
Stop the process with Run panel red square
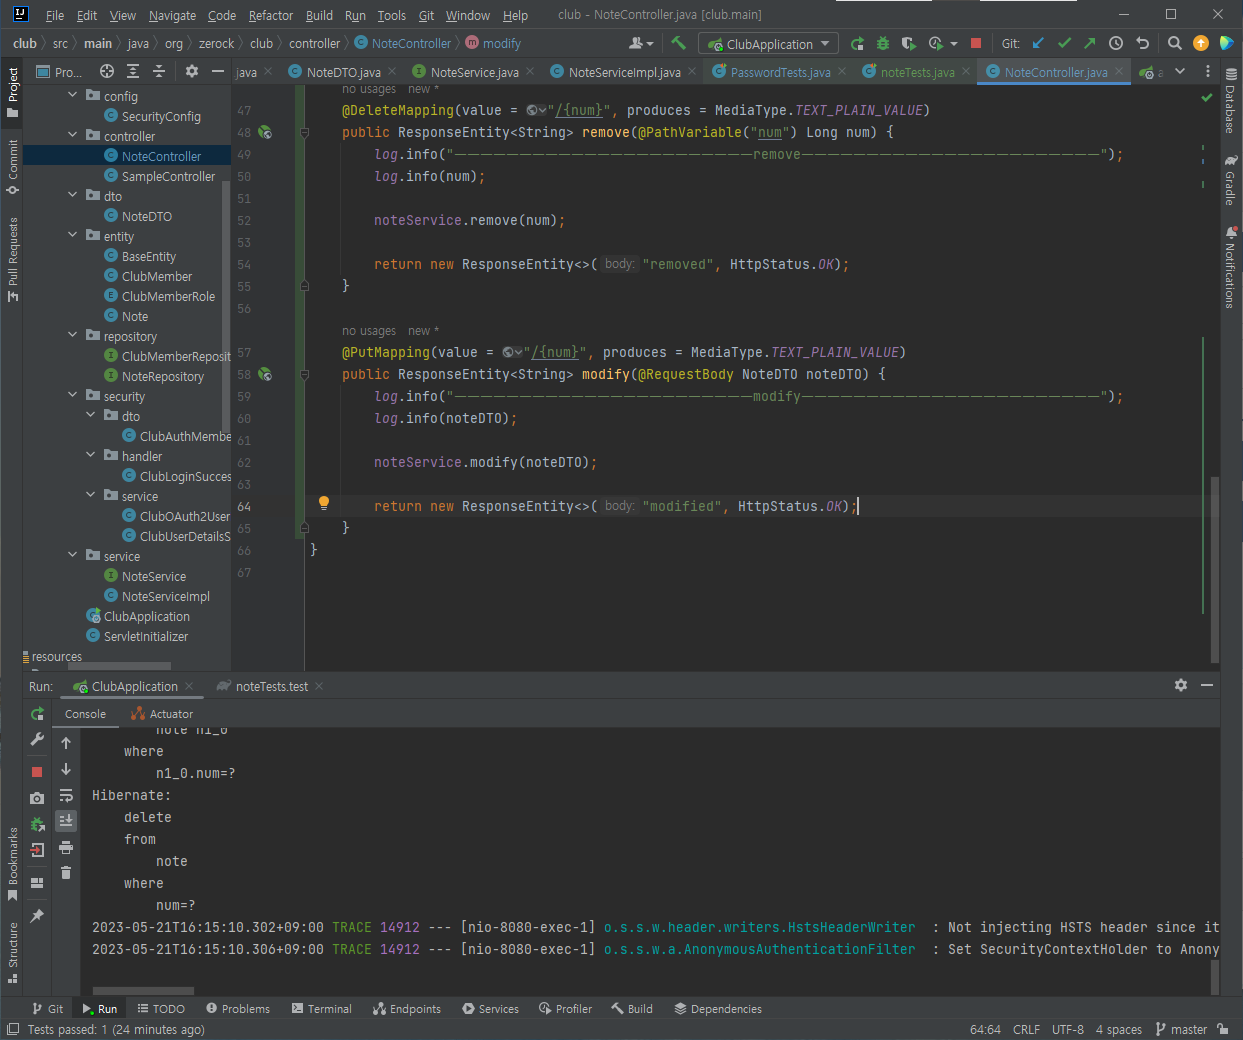(37, 772)
